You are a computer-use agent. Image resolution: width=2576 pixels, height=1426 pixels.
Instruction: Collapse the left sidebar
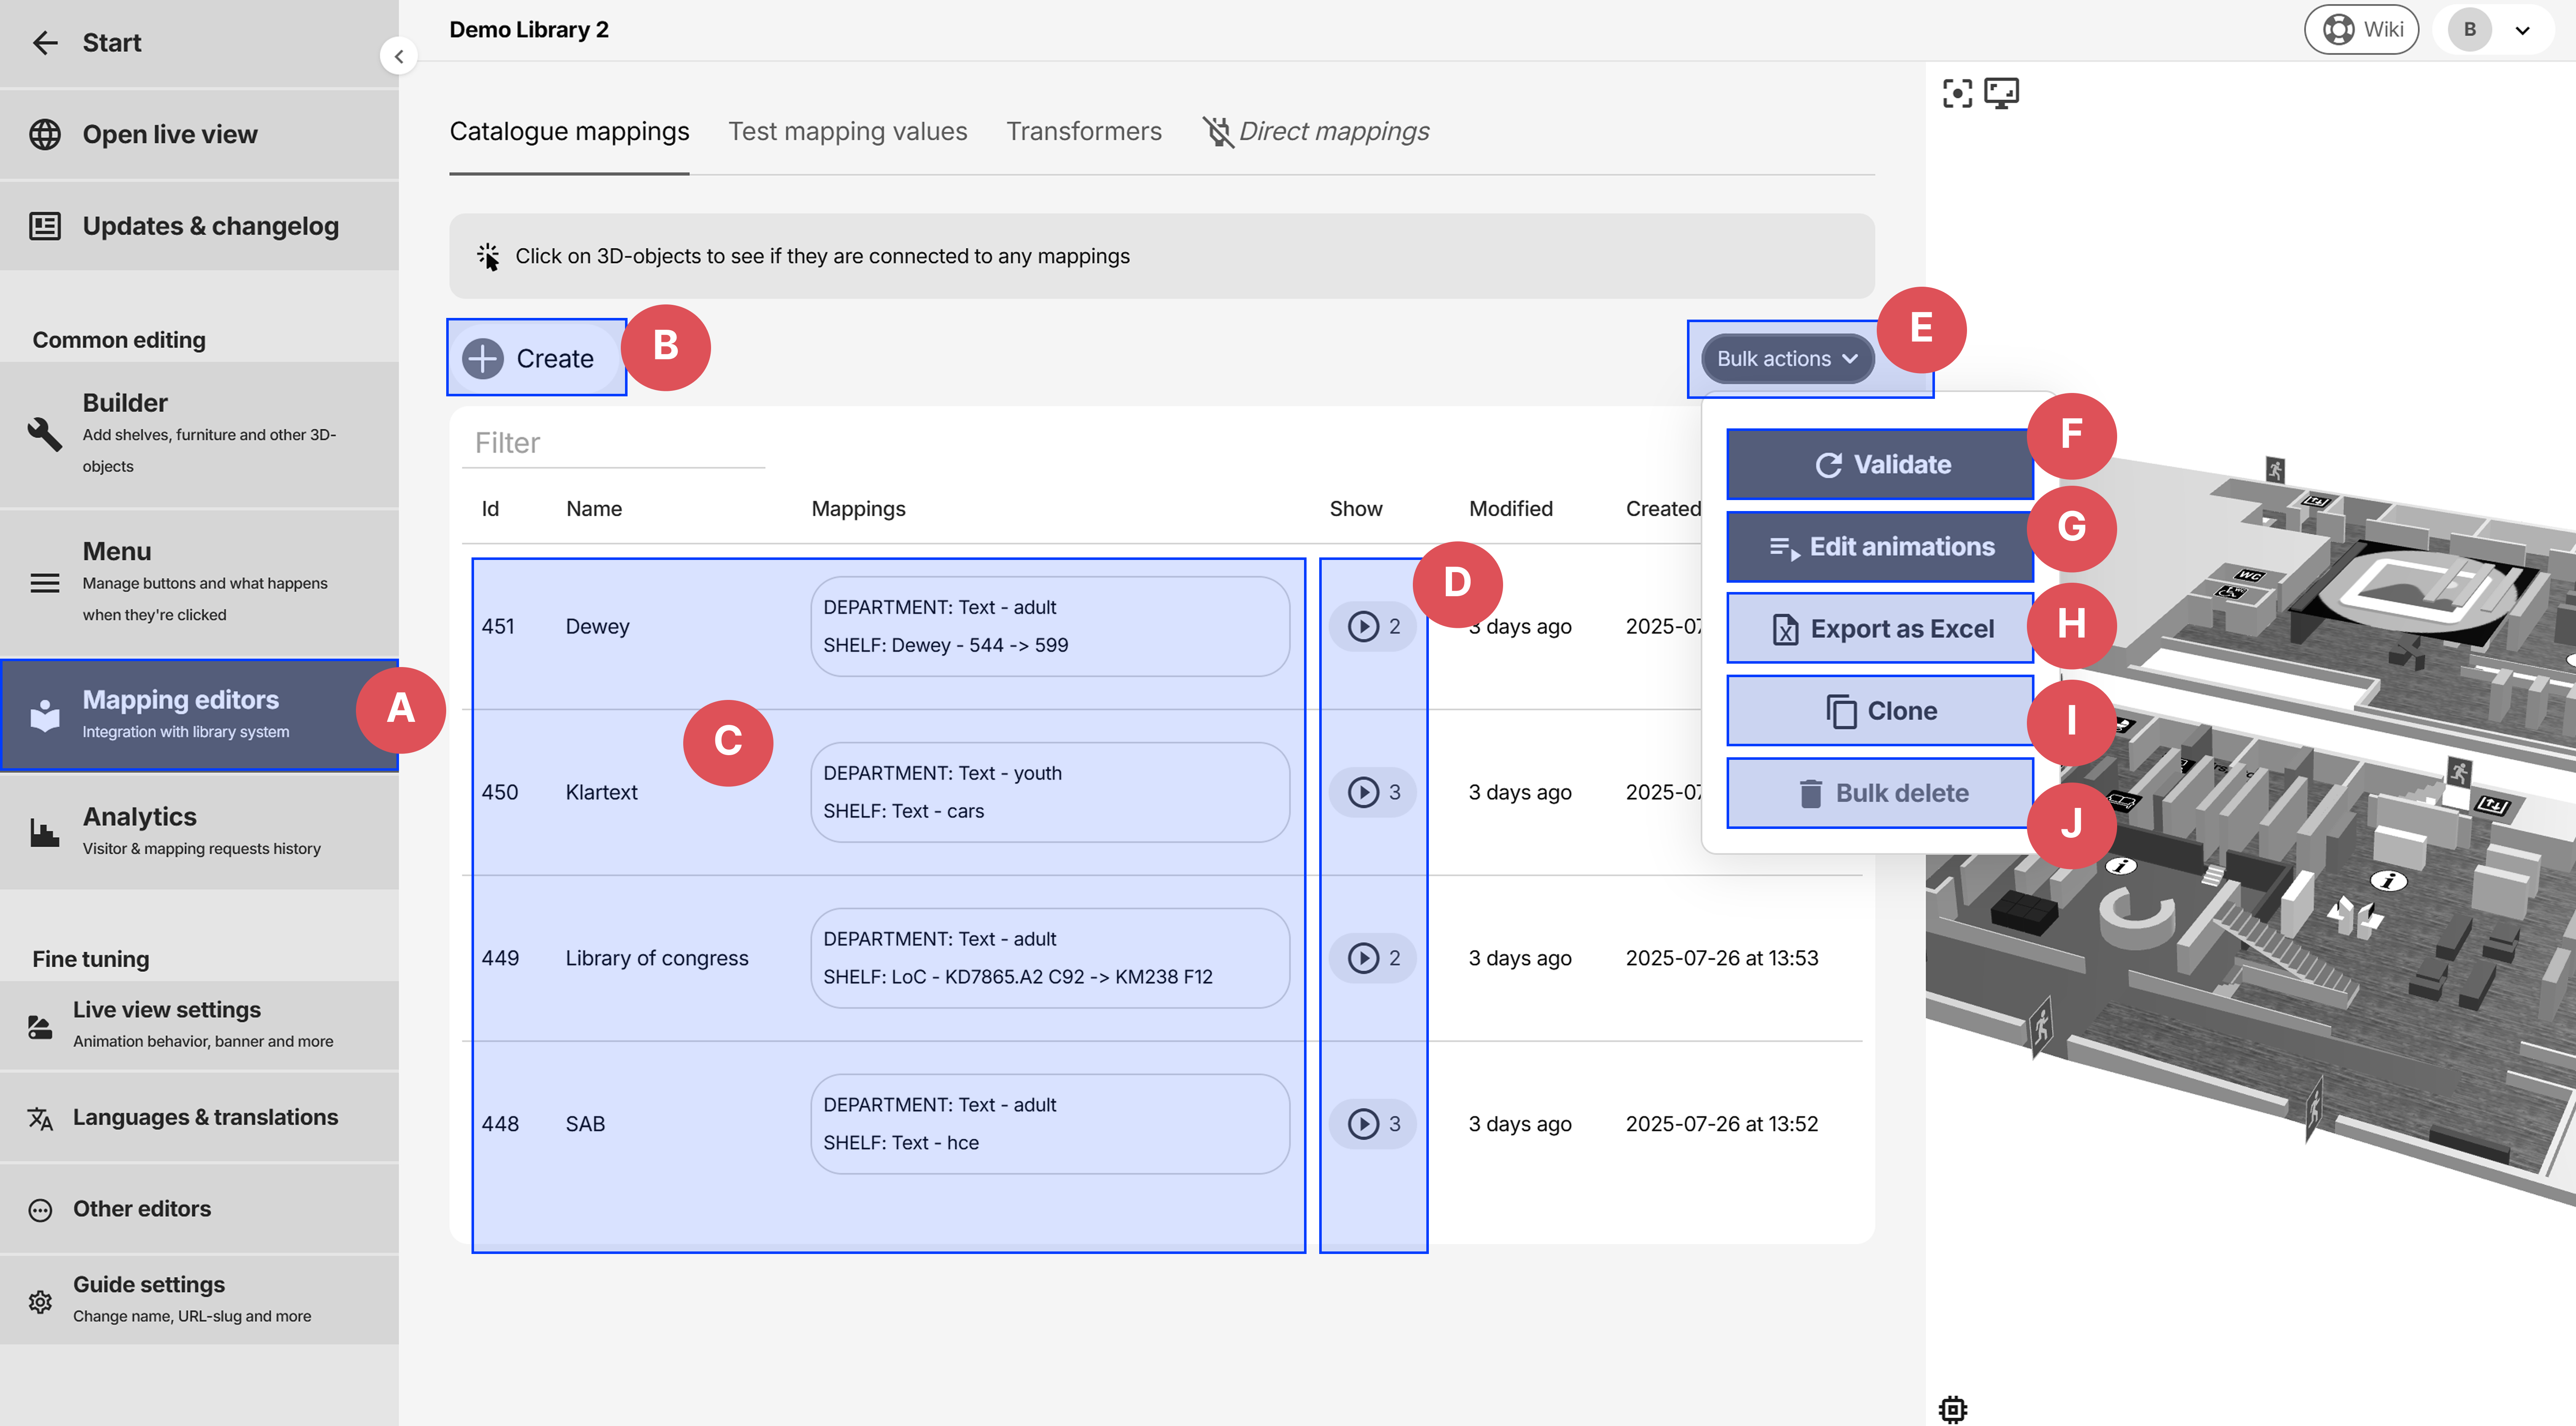399,55
